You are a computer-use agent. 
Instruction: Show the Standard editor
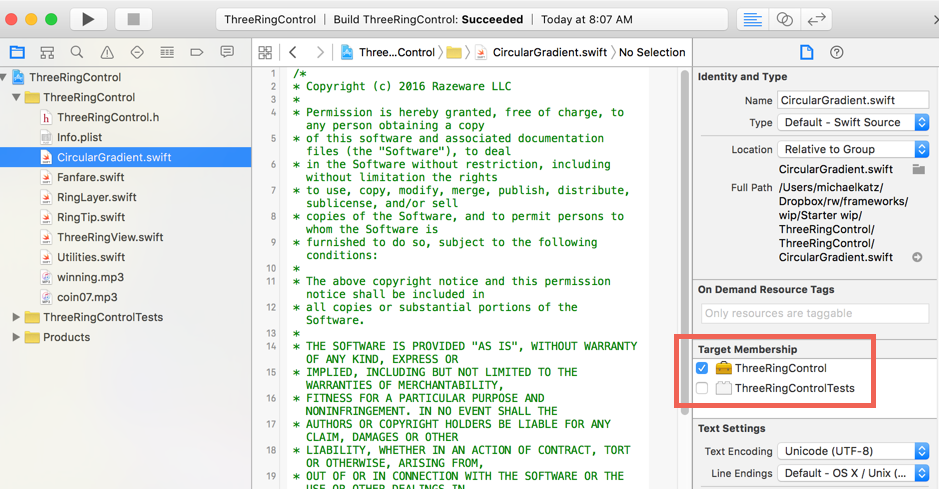(752, 19)
